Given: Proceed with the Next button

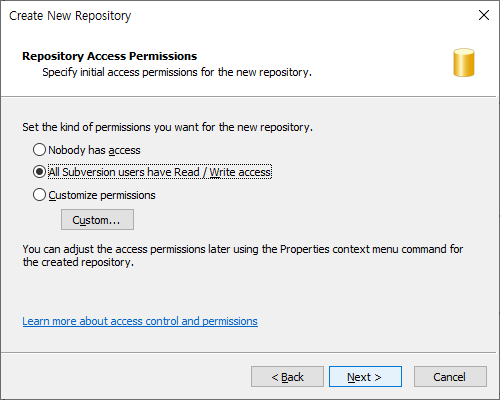Looking at the screenshot, I should 365,377.
